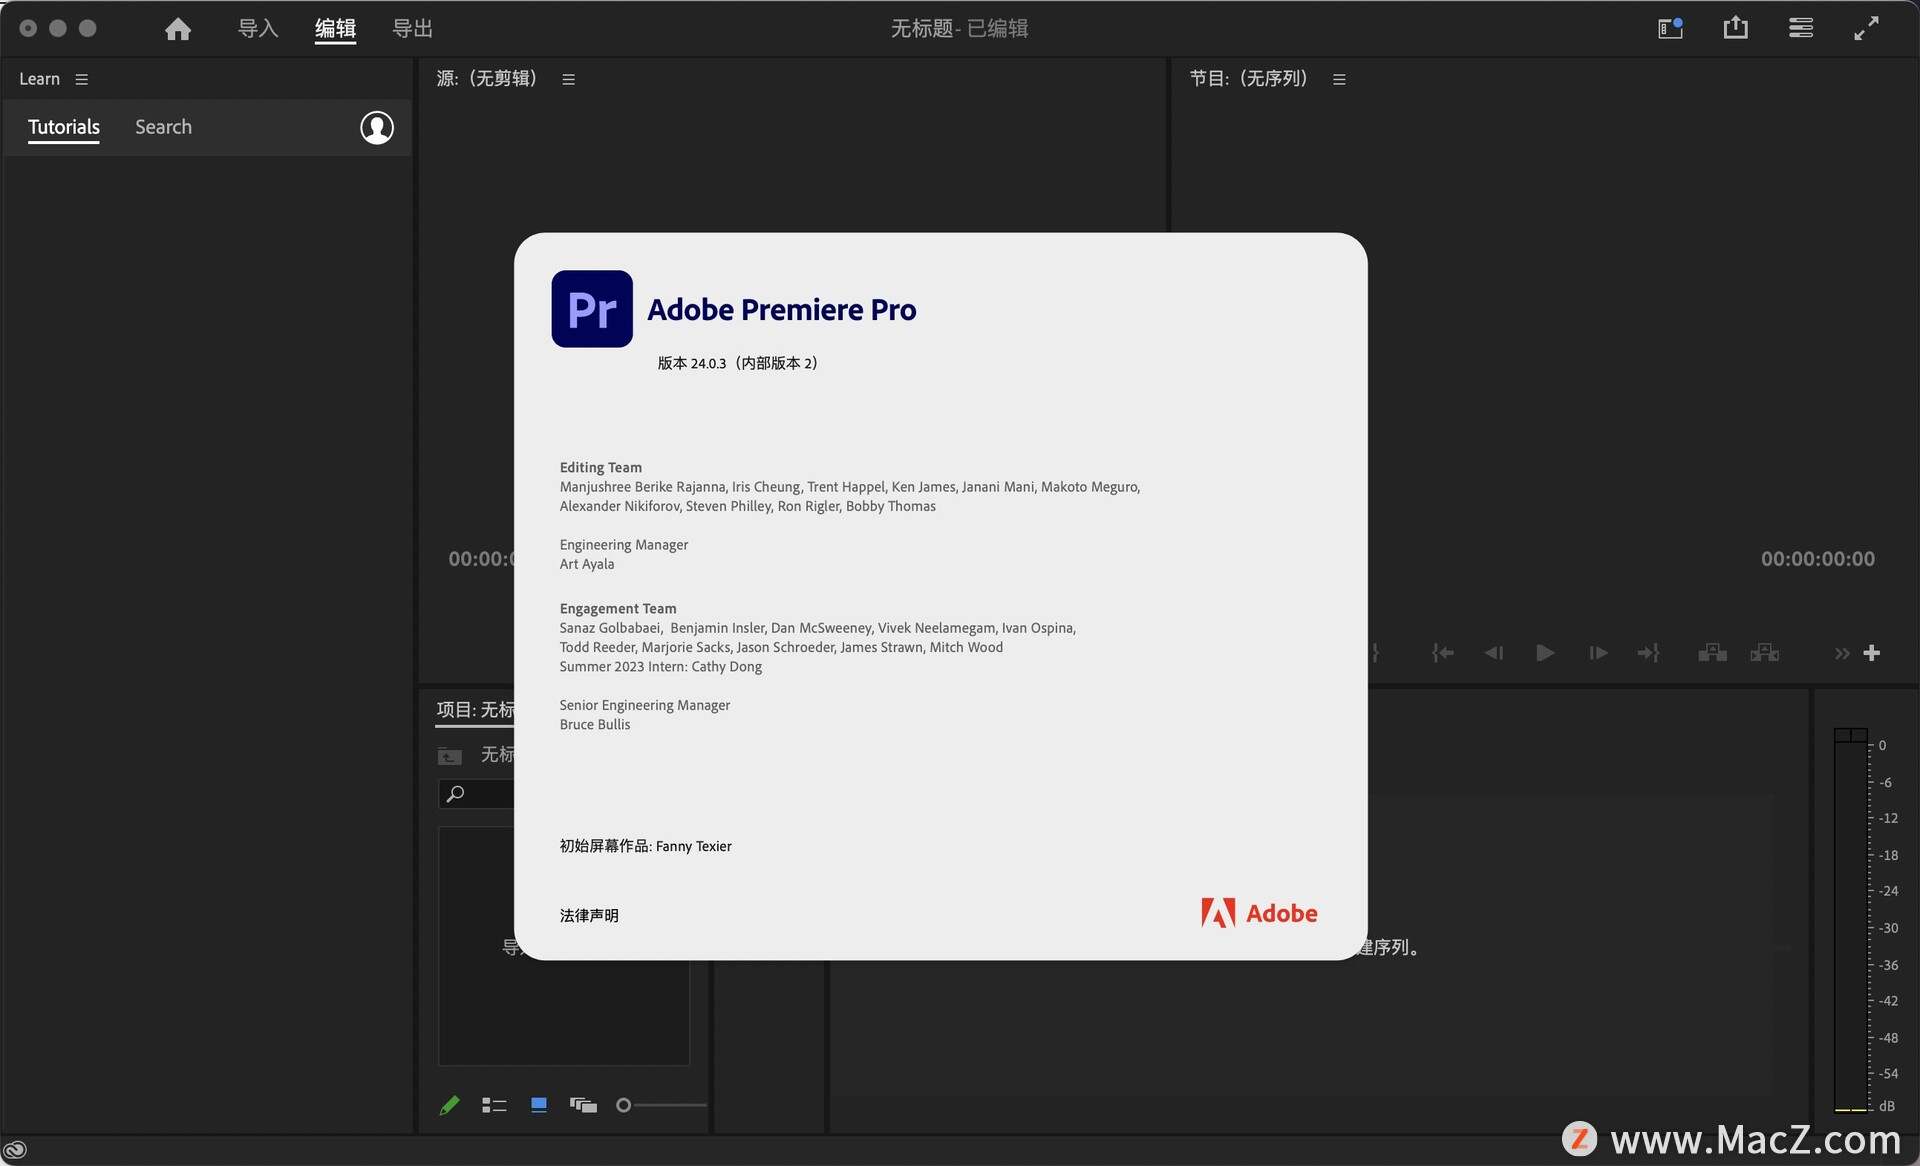This screenshot has height=1166, width=1920.
Task: Switch to the 导入 (Import) tab
Action: (x=257, y=28)
